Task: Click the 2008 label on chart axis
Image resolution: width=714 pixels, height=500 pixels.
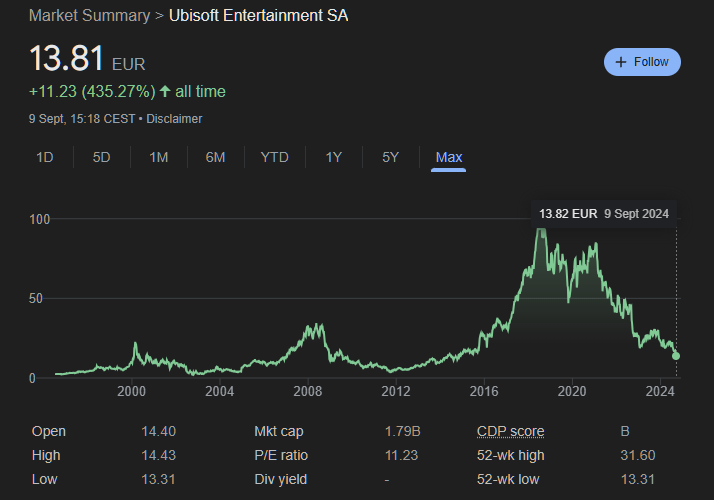Action: (307, 391)
